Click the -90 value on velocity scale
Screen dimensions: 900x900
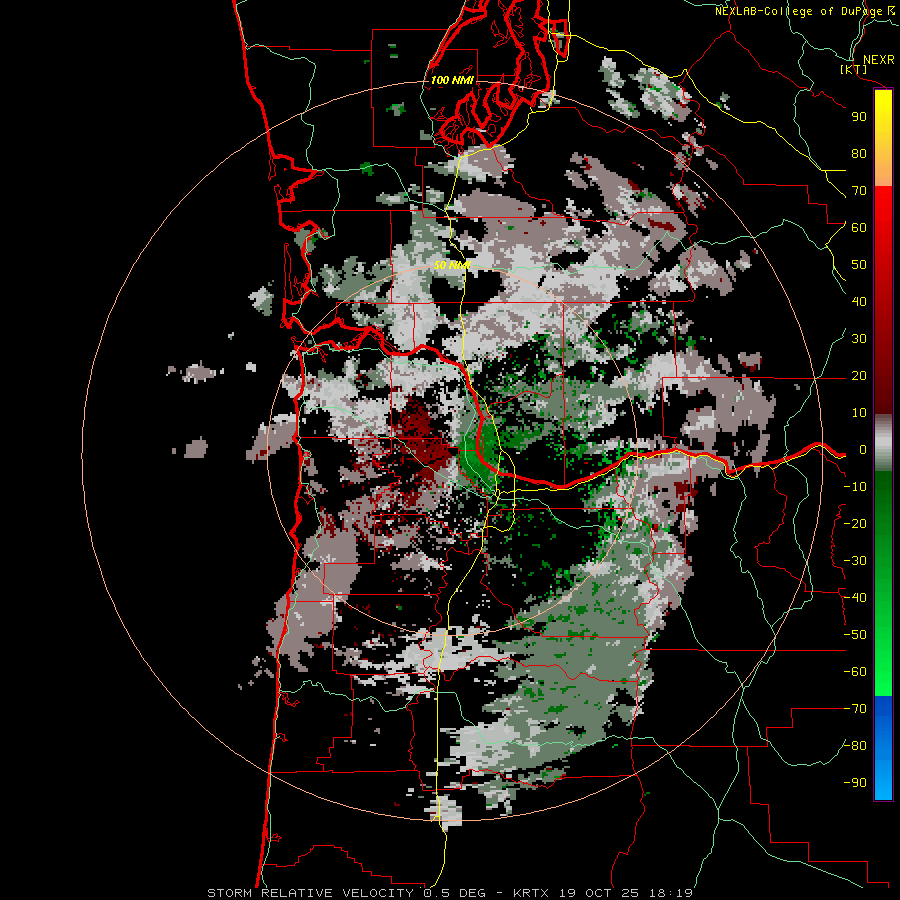[855, 783]
